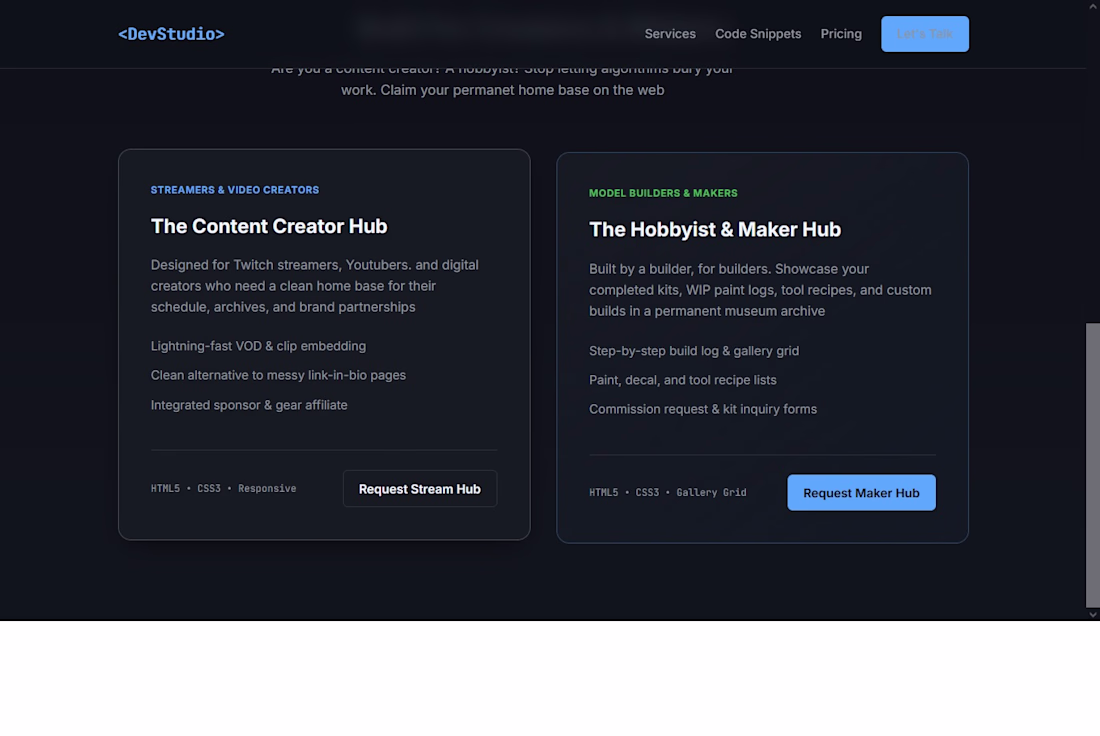This screenshot has height=736, width=1100.
Task: Click the Model Builders & Makers label
Action: [x=663, y=193]
